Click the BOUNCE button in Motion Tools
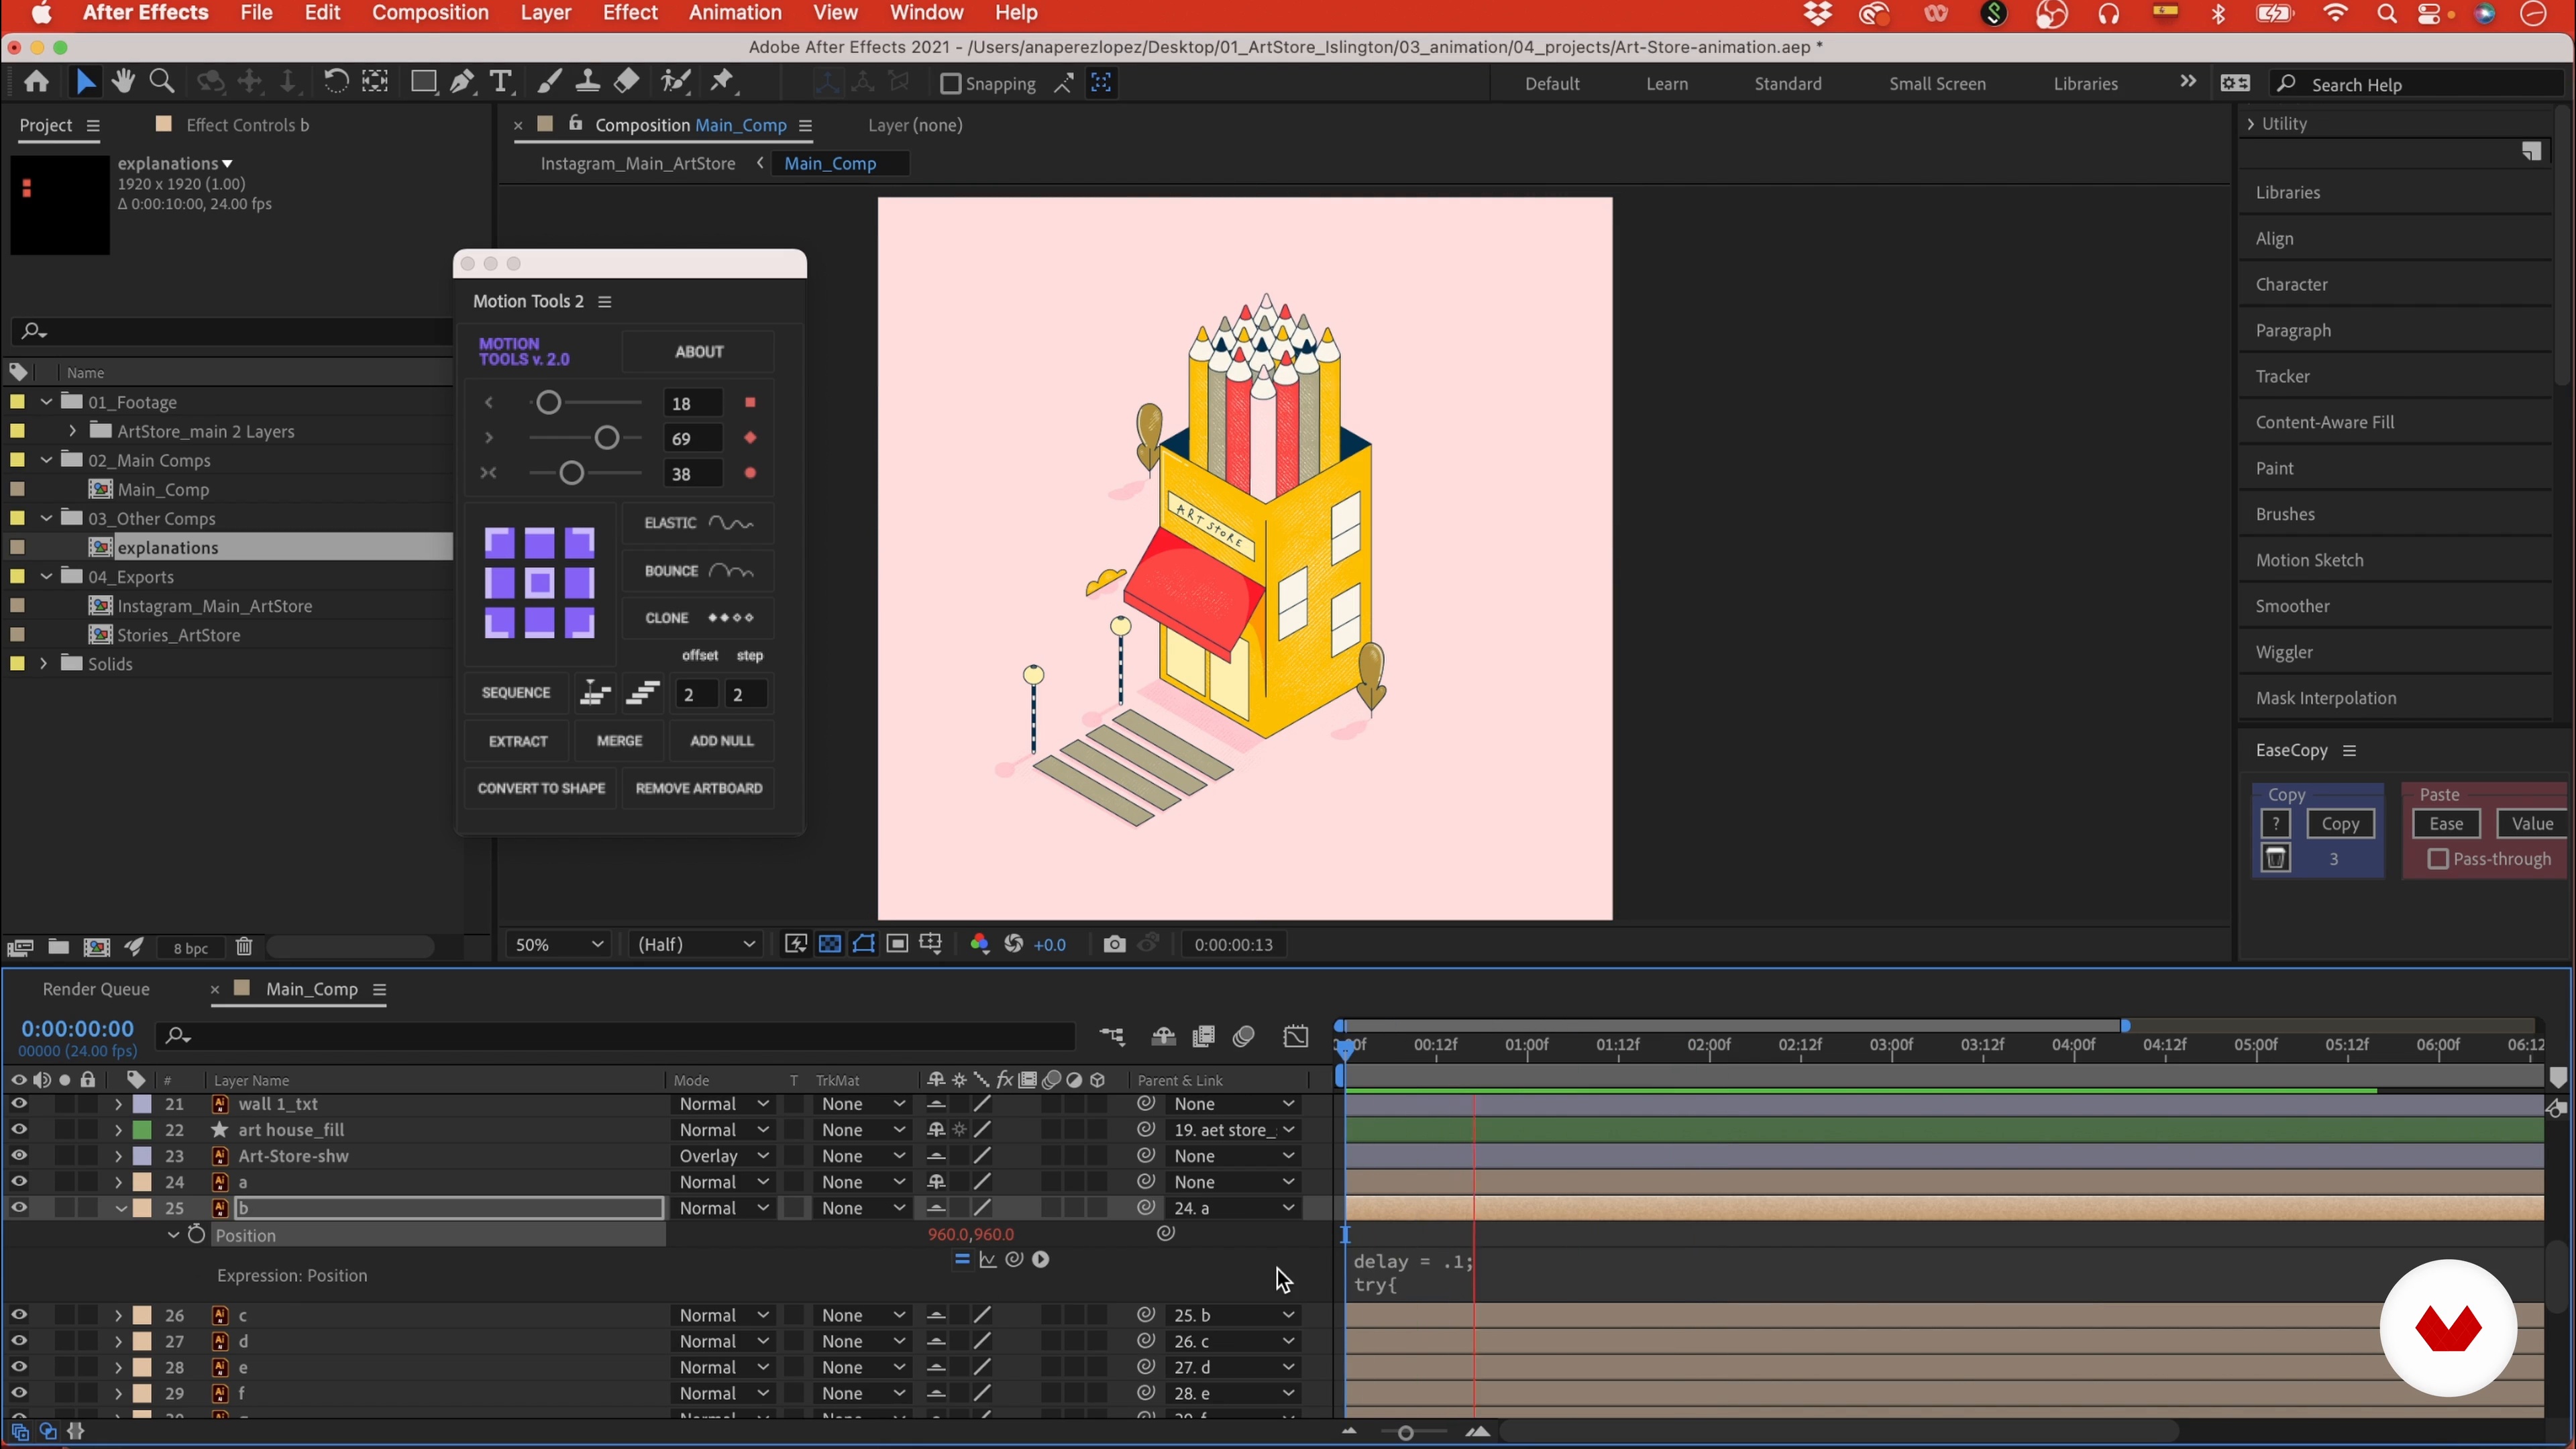This screenshot has height=1449, width=2576. [x=698, y=571]
